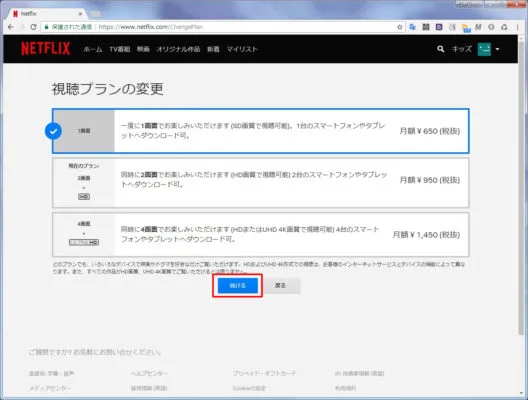The image size is (528, 400).
Task: Click the gray M extension icon
Action: (478, 27)
